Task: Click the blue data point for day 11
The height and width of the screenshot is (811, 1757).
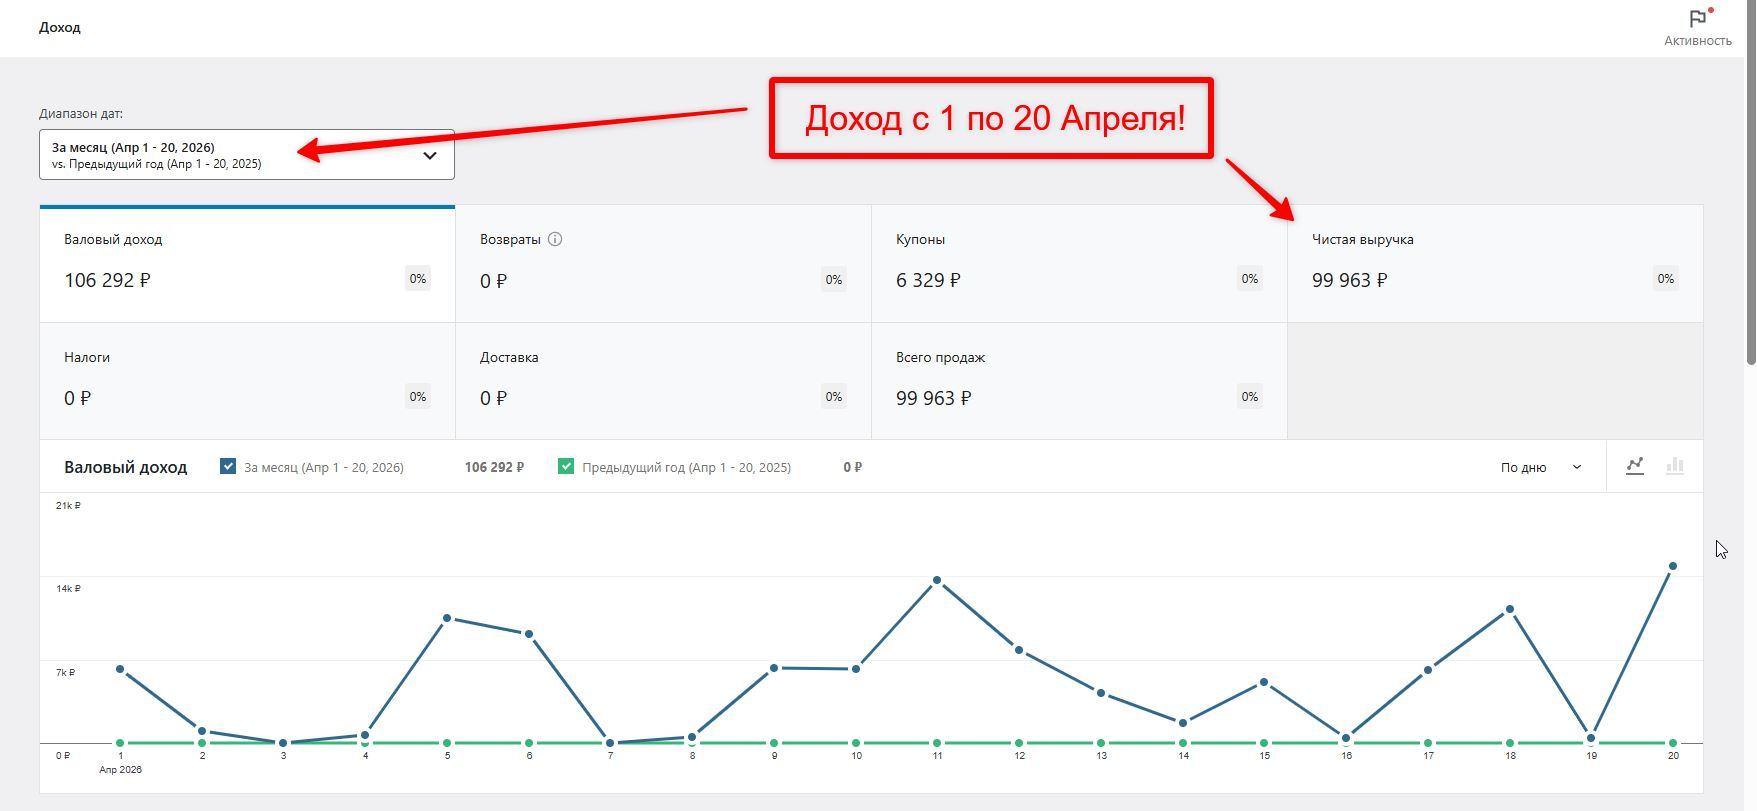Action: (x=937, y=580)
